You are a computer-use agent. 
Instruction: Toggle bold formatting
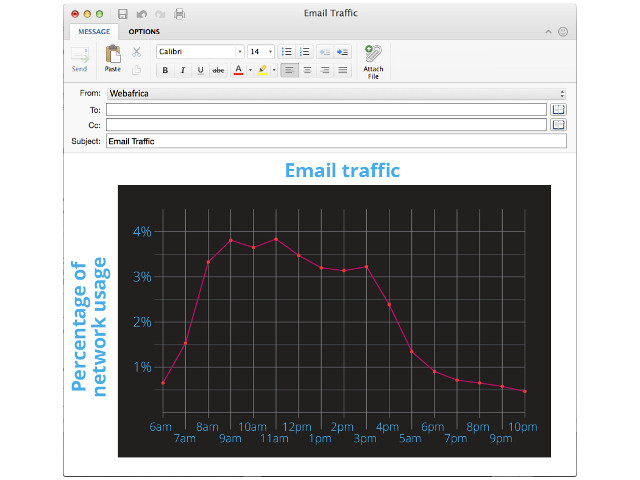coord(164,70)
